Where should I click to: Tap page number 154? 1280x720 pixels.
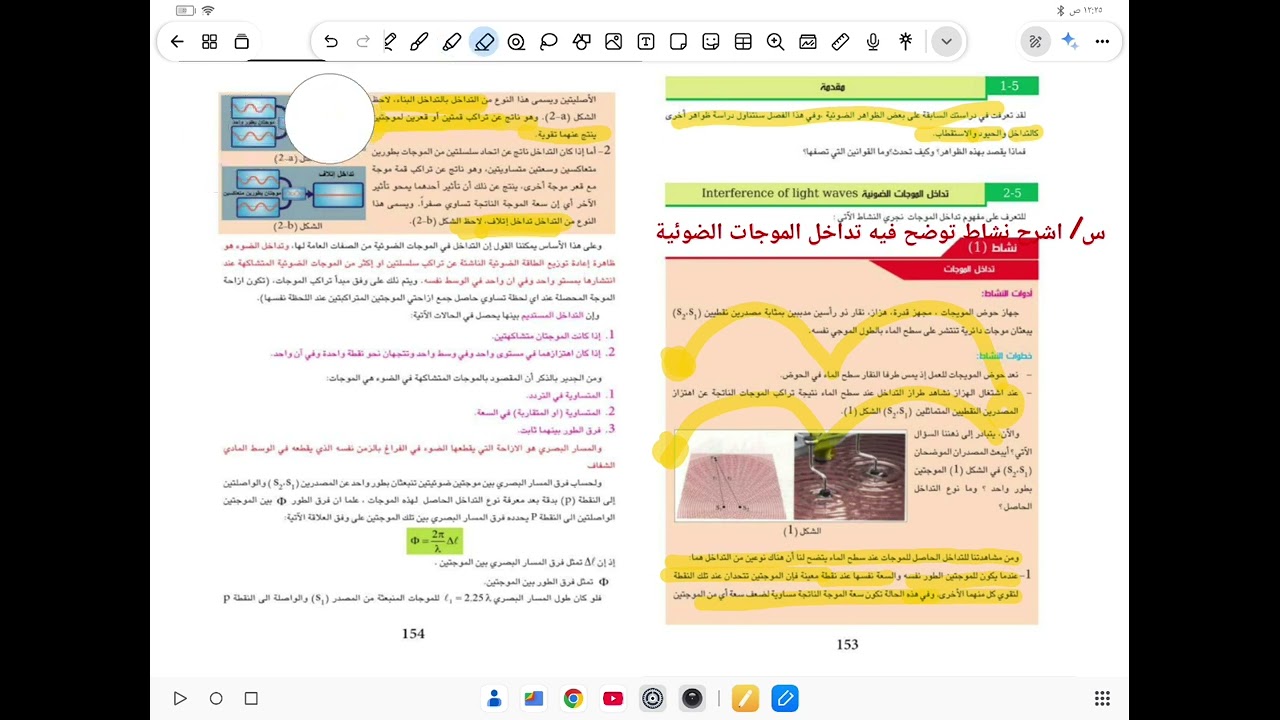coord(413,633)
